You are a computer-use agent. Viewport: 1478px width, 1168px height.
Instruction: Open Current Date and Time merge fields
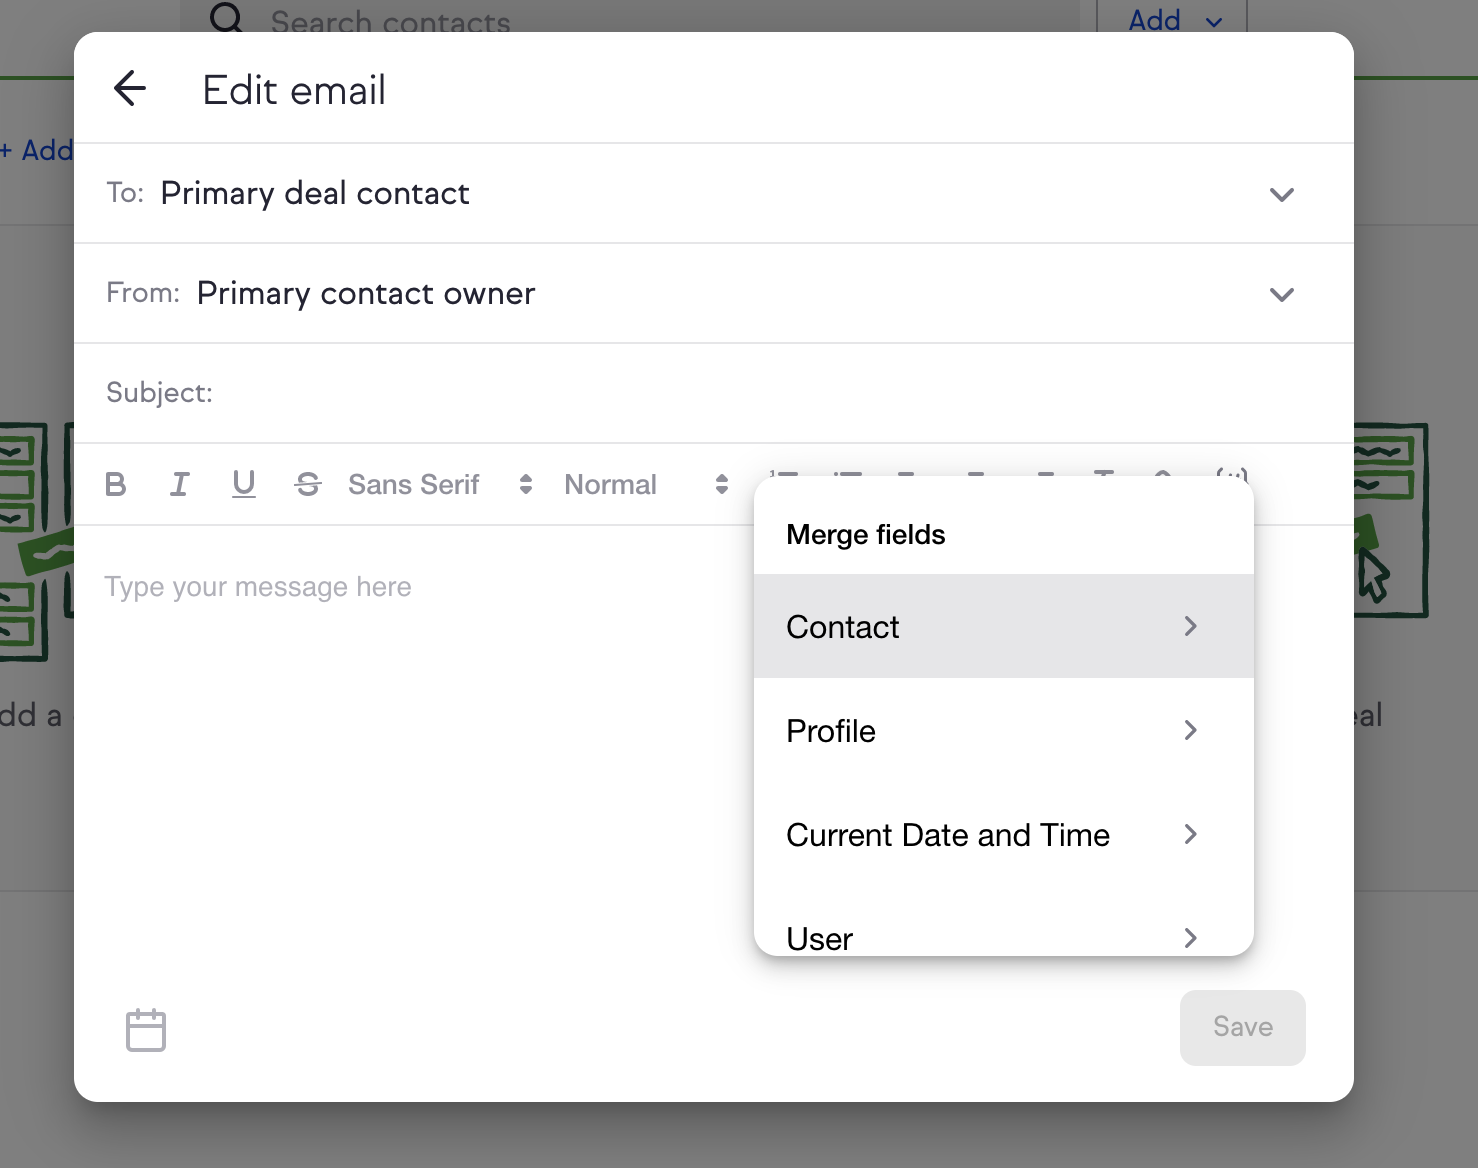tap(1004, 835)
